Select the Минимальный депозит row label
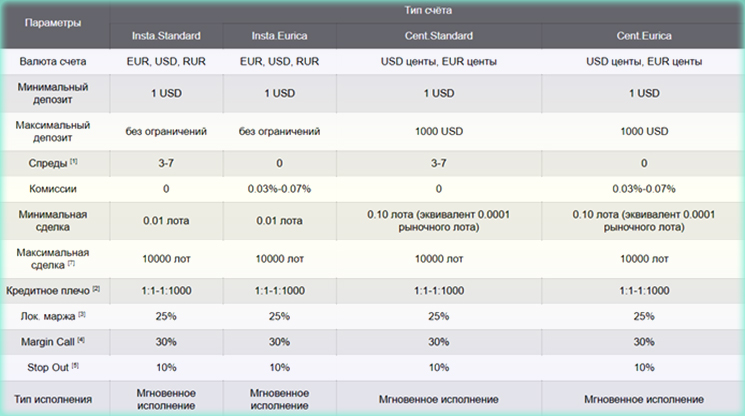Viewport: 745px width, 416px height. point(53,95)
